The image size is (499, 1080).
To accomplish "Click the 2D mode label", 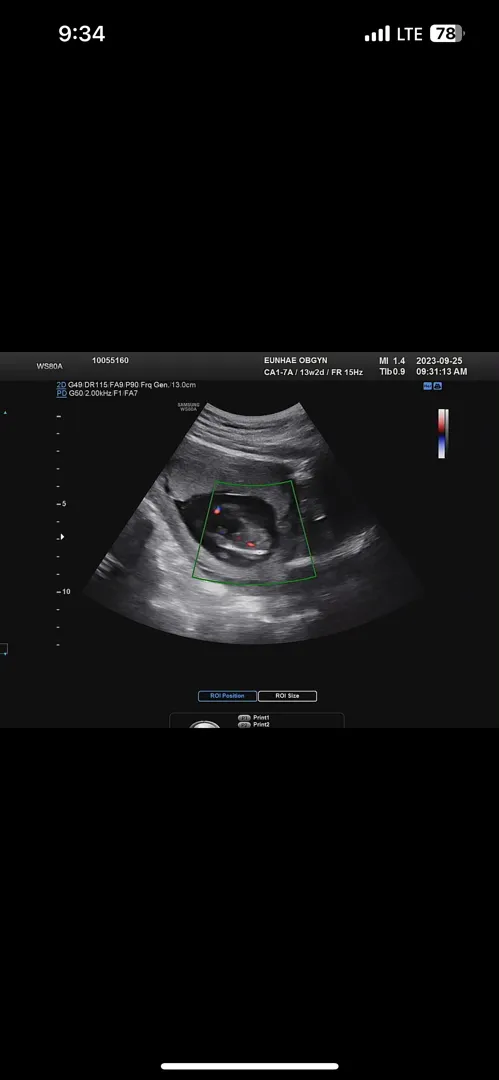I will (x=61, y=385).
